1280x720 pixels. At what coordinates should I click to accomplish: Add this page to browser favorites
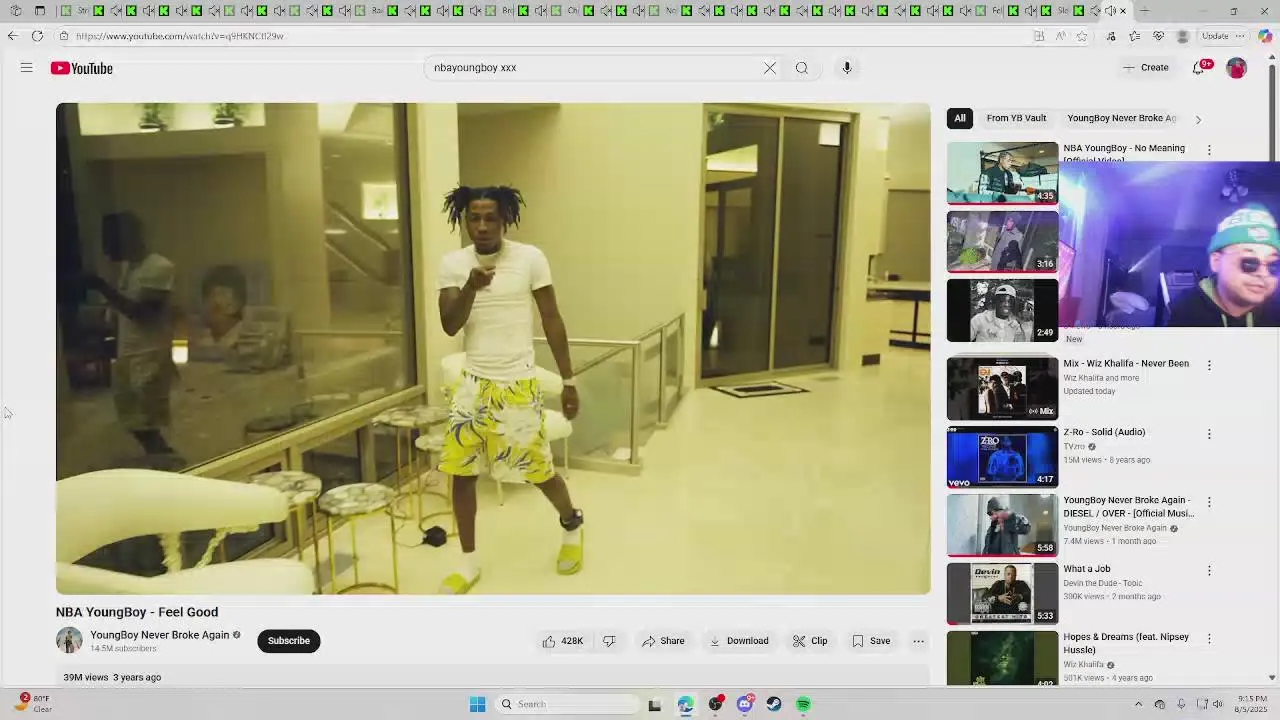(x=1081, y=36)
